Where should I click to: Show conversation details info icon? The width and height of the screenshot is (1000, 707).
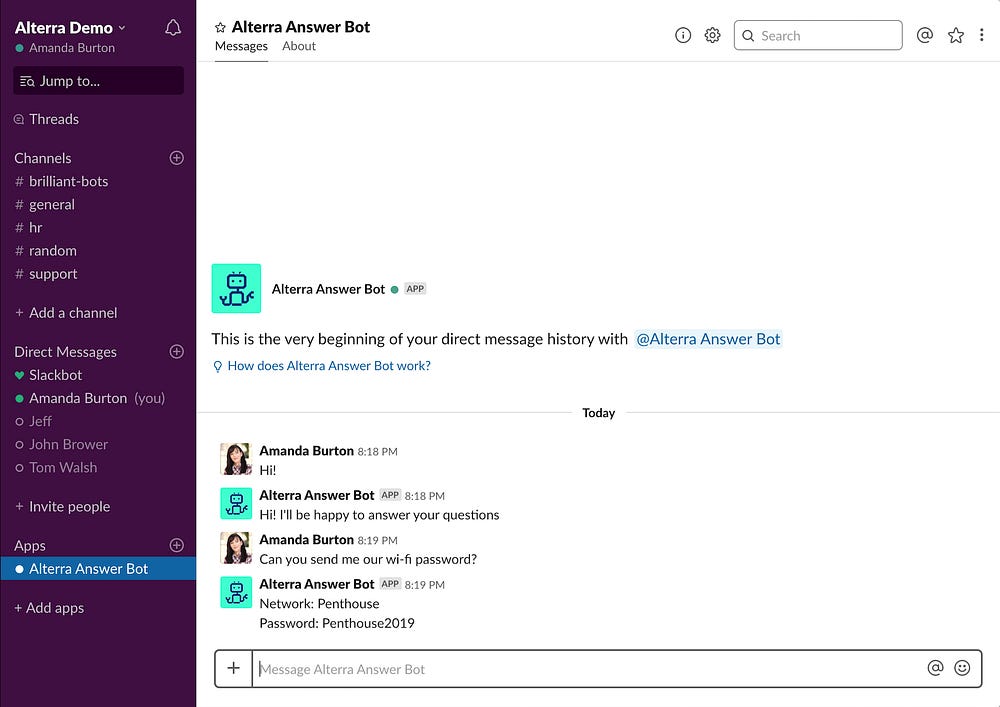(682, 35)
